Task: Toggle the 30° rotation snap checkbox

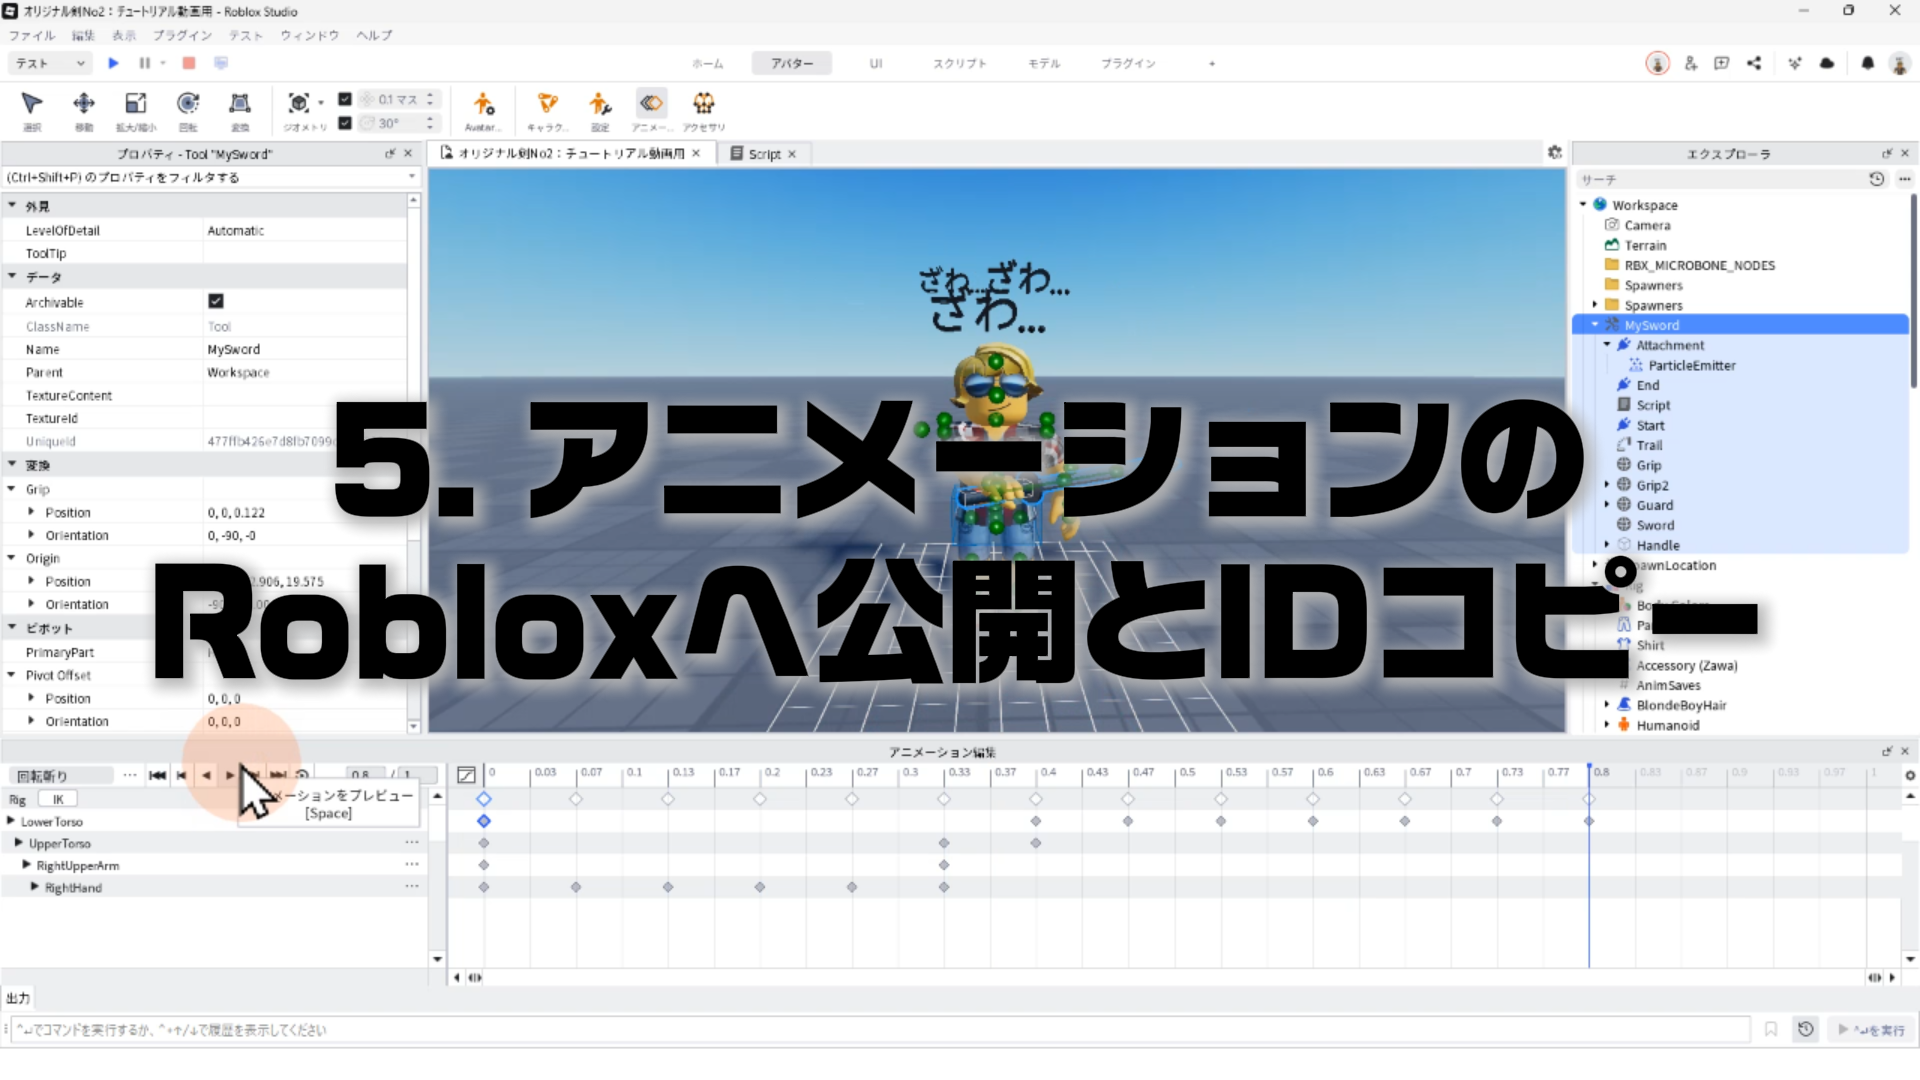Action: (x=345, y=123)
